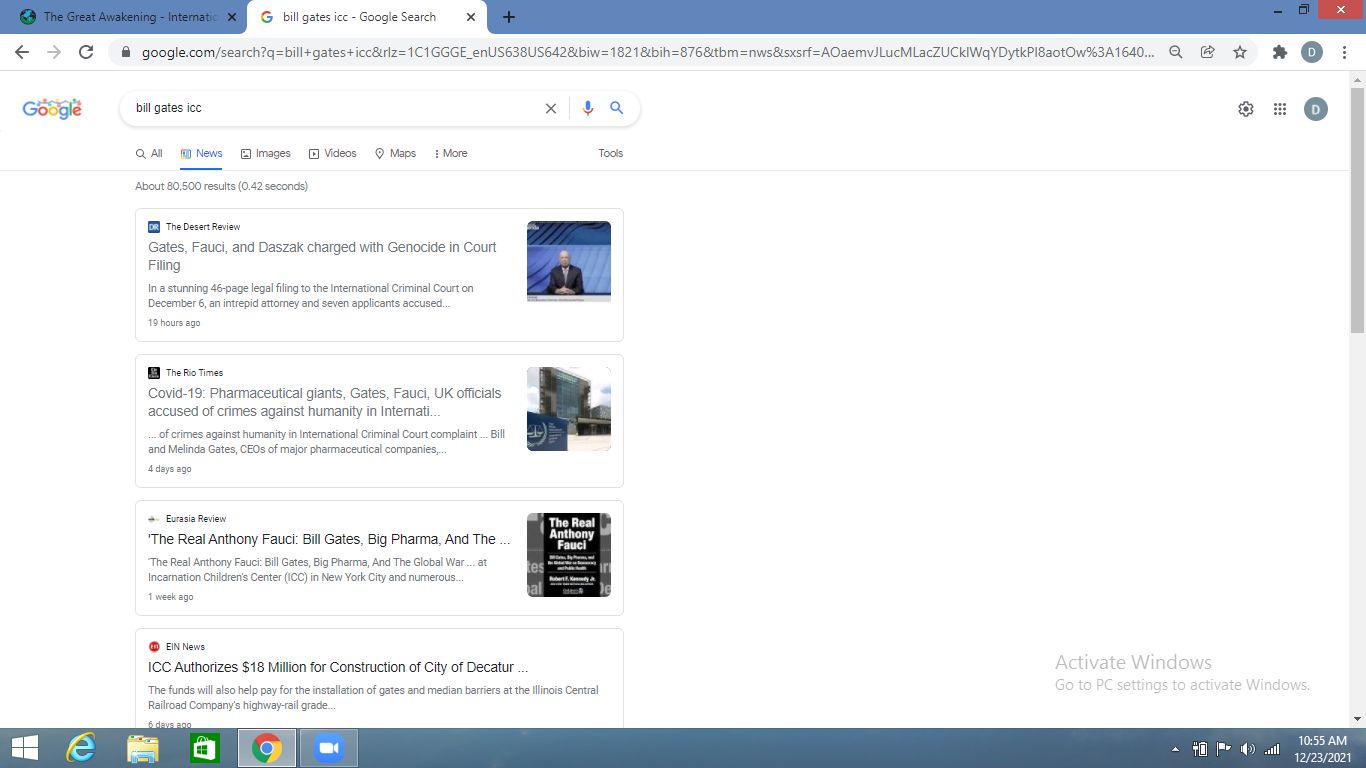Click Chrome icon in taskbar

pyautogui.click(x=266, y=748)
